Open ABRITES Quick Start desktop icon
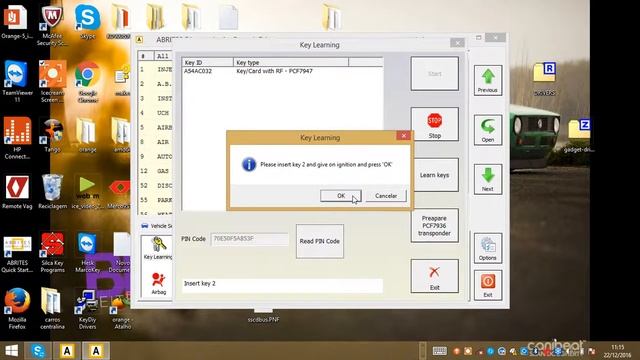The image size is (640, 360). pyautogui.click(x=17, y=253)
